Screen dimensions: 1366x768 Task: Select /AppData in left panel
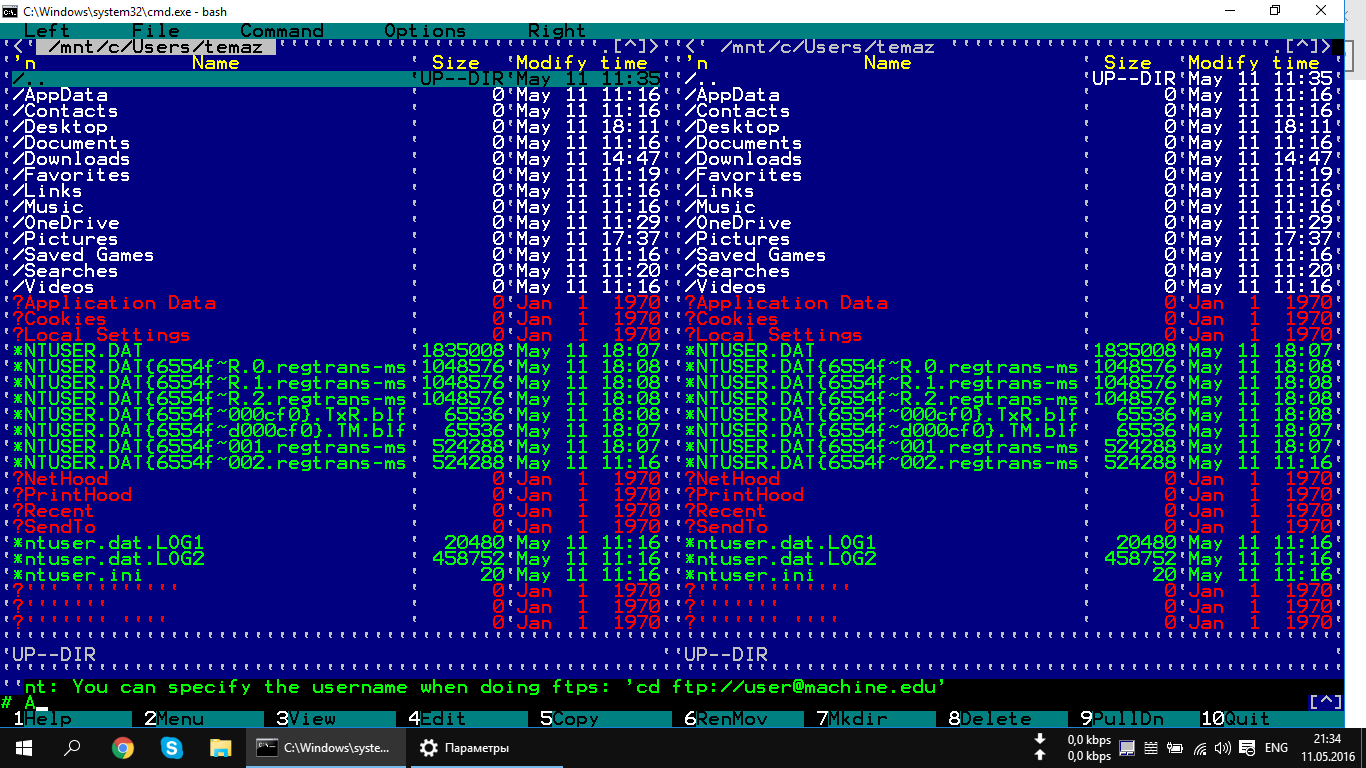pyautogui.click(x=336, y=95)
